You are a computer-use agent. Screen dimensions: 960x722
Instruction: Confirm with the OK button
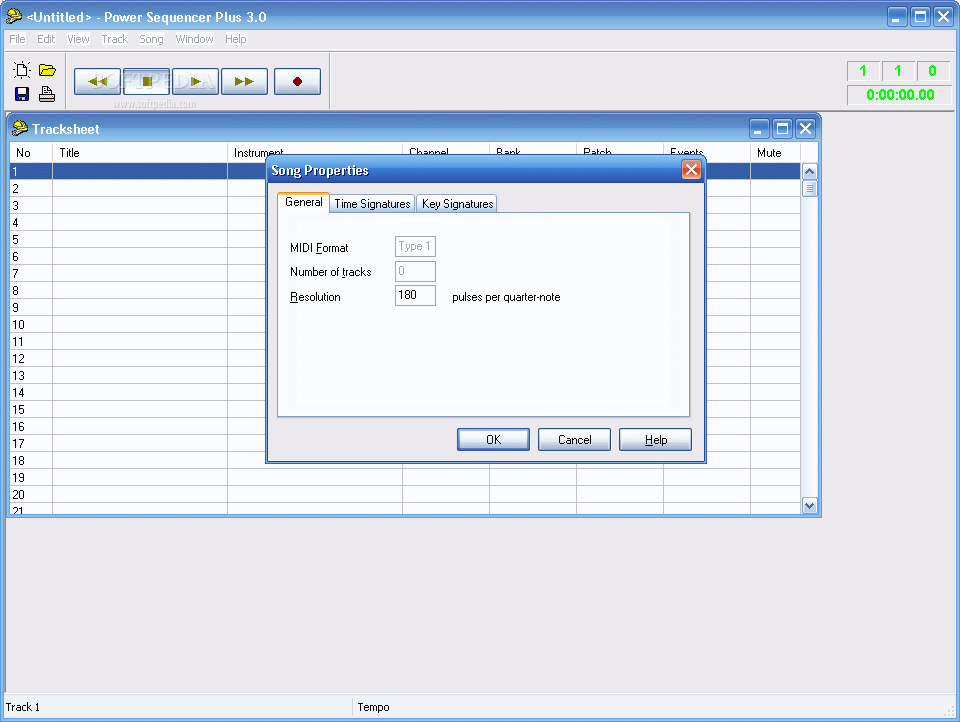pos(493,440)
